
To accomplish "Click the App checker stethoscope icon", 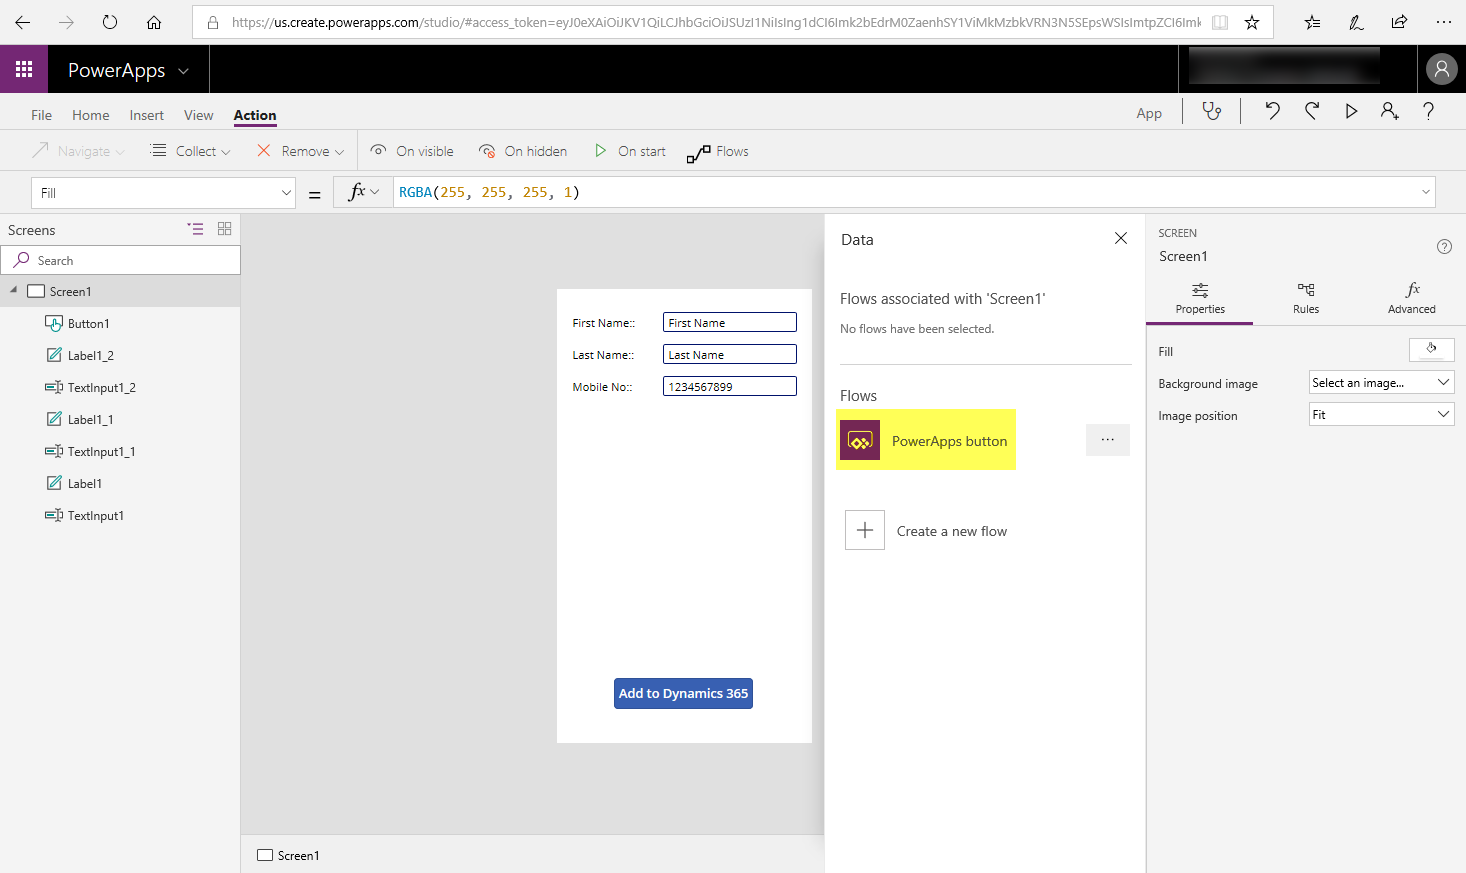I will (1212, 111).
